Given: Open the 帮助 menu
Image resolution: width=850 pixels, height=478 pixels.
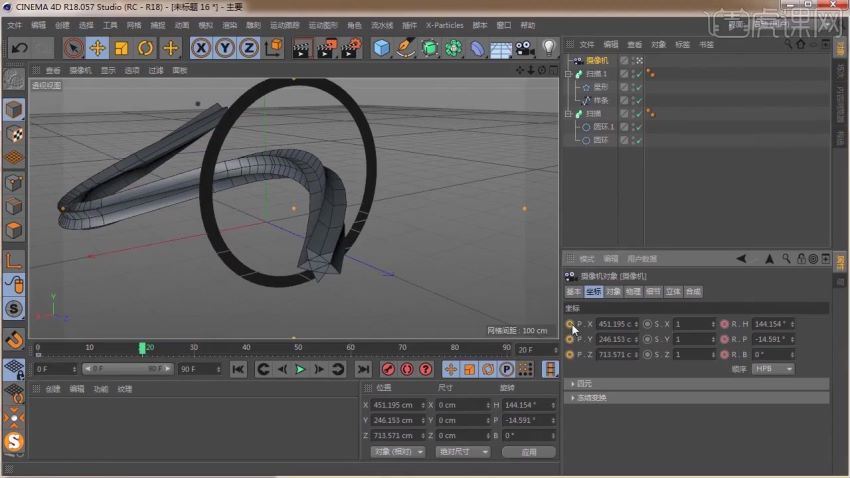Looking at the screenshot, I should (x=527, y=25).
